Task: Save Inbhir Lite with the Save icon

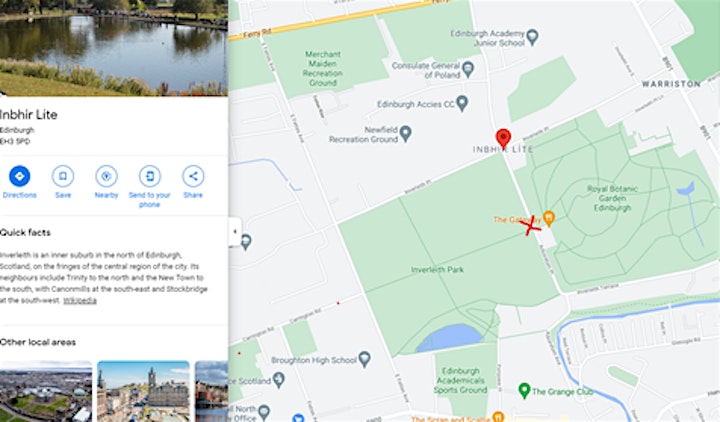Action: [63, 176]
